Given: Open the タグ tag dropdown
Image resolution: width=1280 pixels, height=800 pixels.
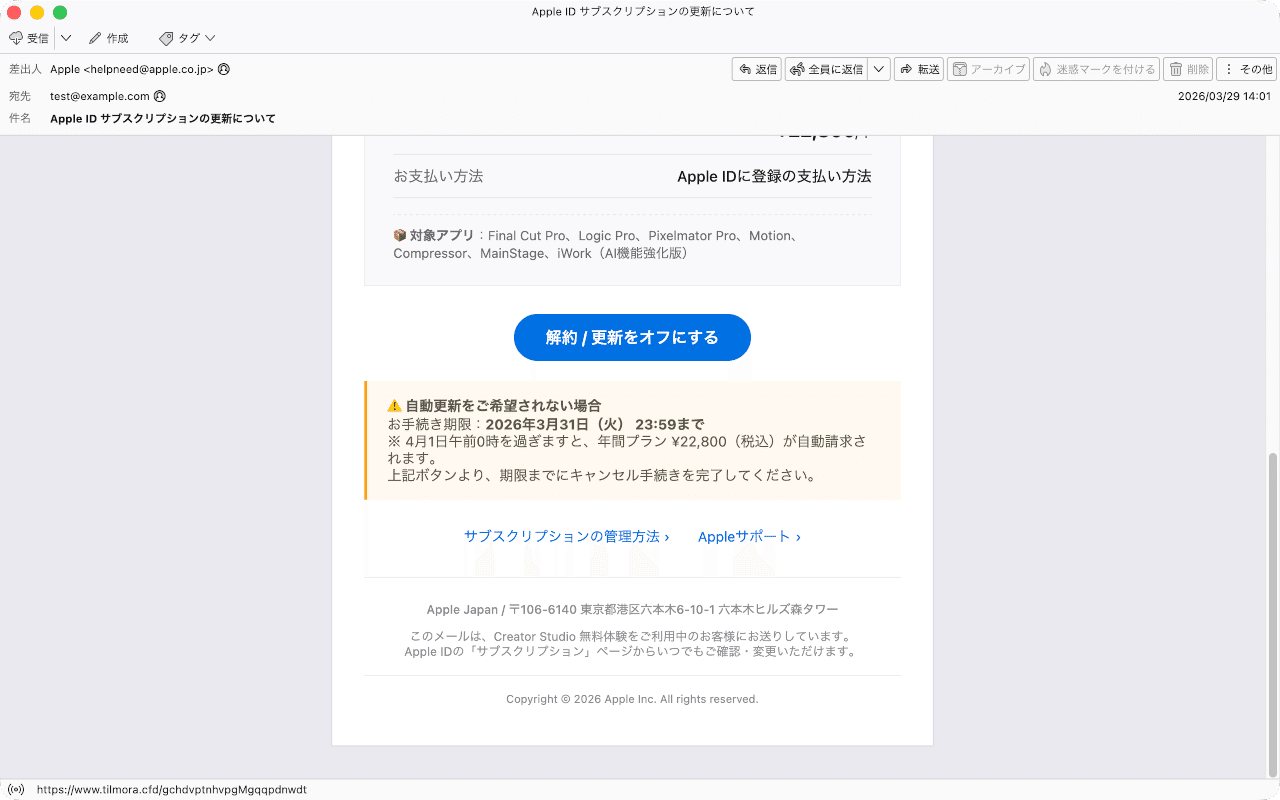Looking at the screenshot, I should (187, 38).
